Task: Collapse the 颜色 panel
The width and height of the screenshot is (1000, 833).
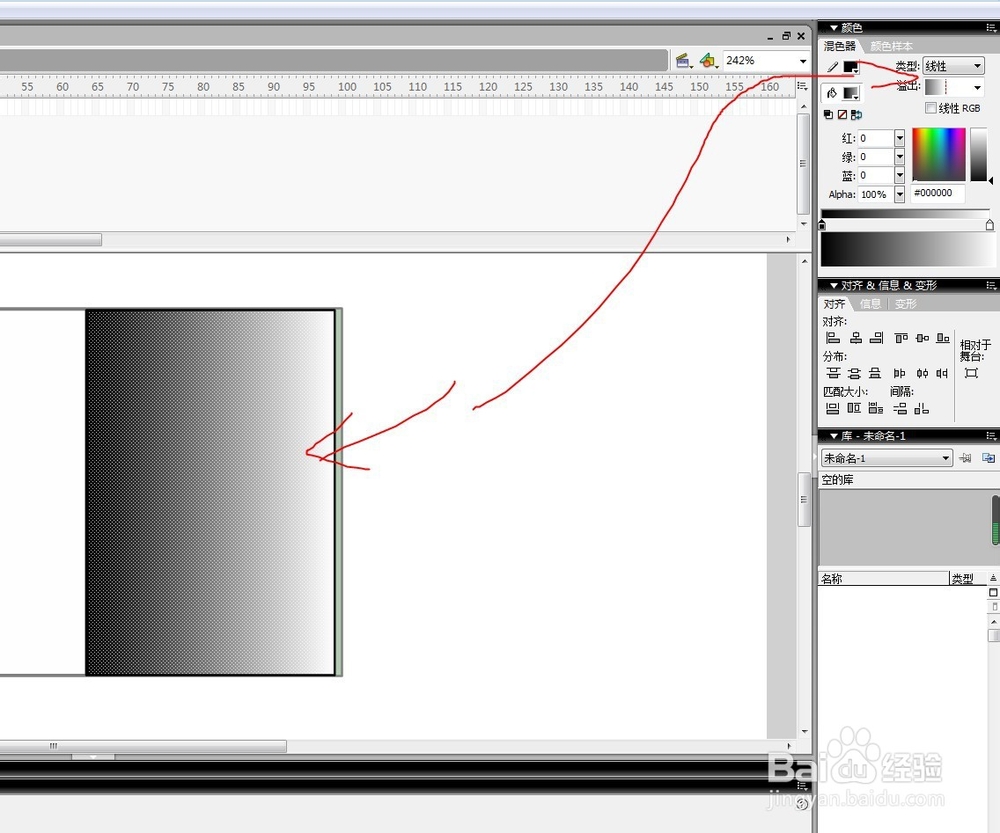Action: (x=834, y=27)
